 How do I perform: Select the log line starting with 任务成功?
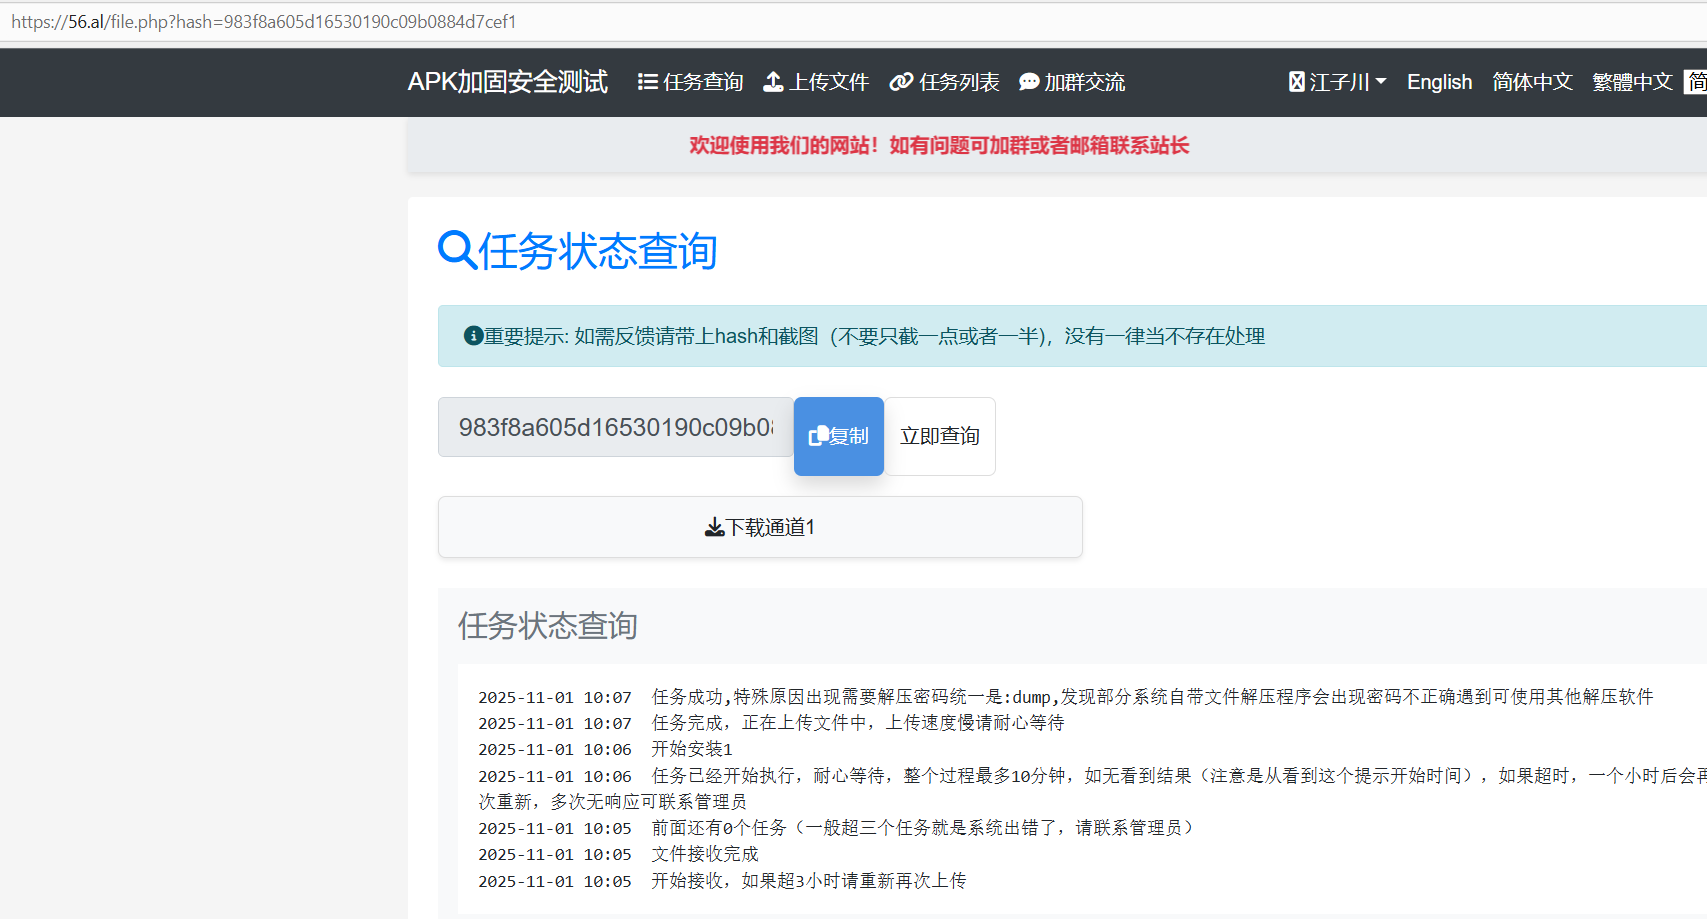point(1066,697)
